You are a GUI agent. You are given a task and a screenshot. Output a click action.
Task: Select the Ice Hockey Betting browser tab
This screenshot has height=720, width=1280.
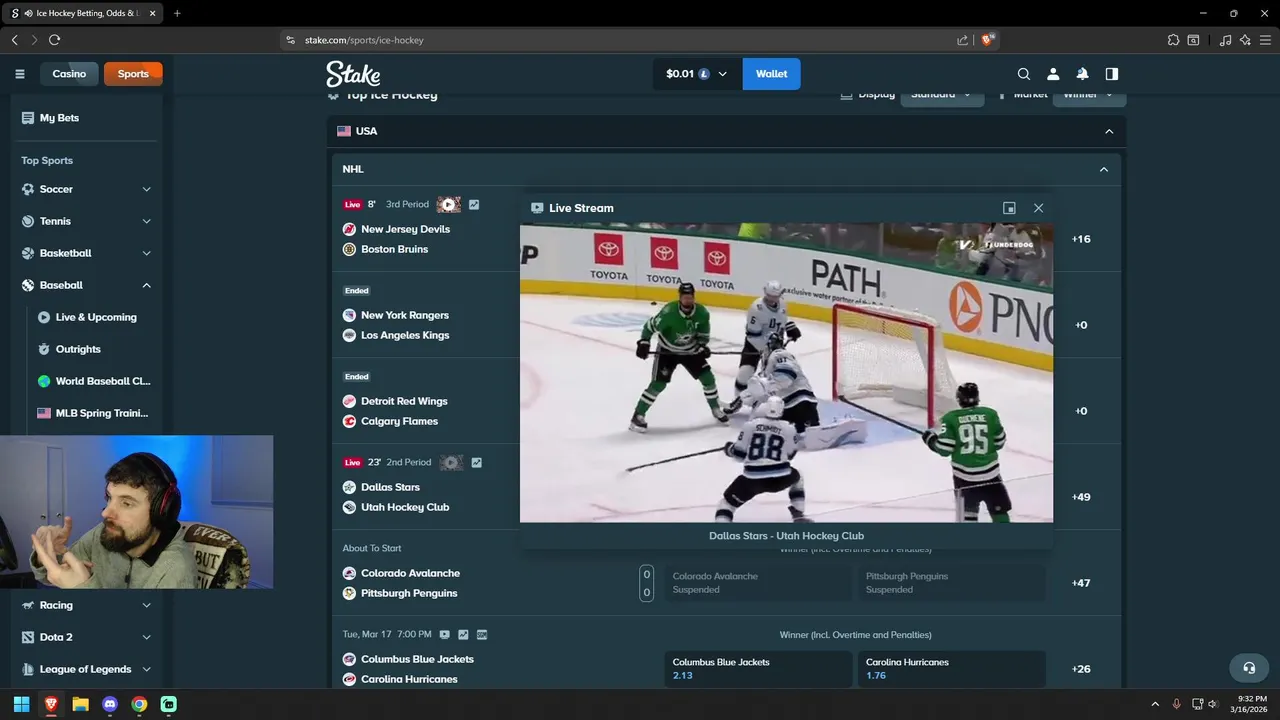point(84,13)
